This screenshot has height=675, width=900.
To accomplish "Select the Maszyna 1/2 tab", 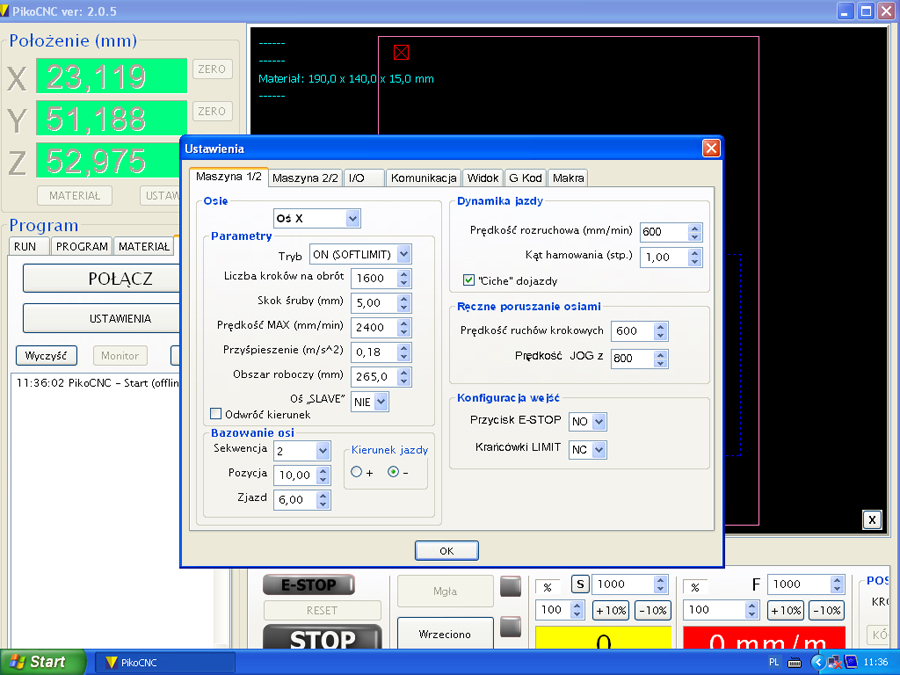I will point(228,177).
